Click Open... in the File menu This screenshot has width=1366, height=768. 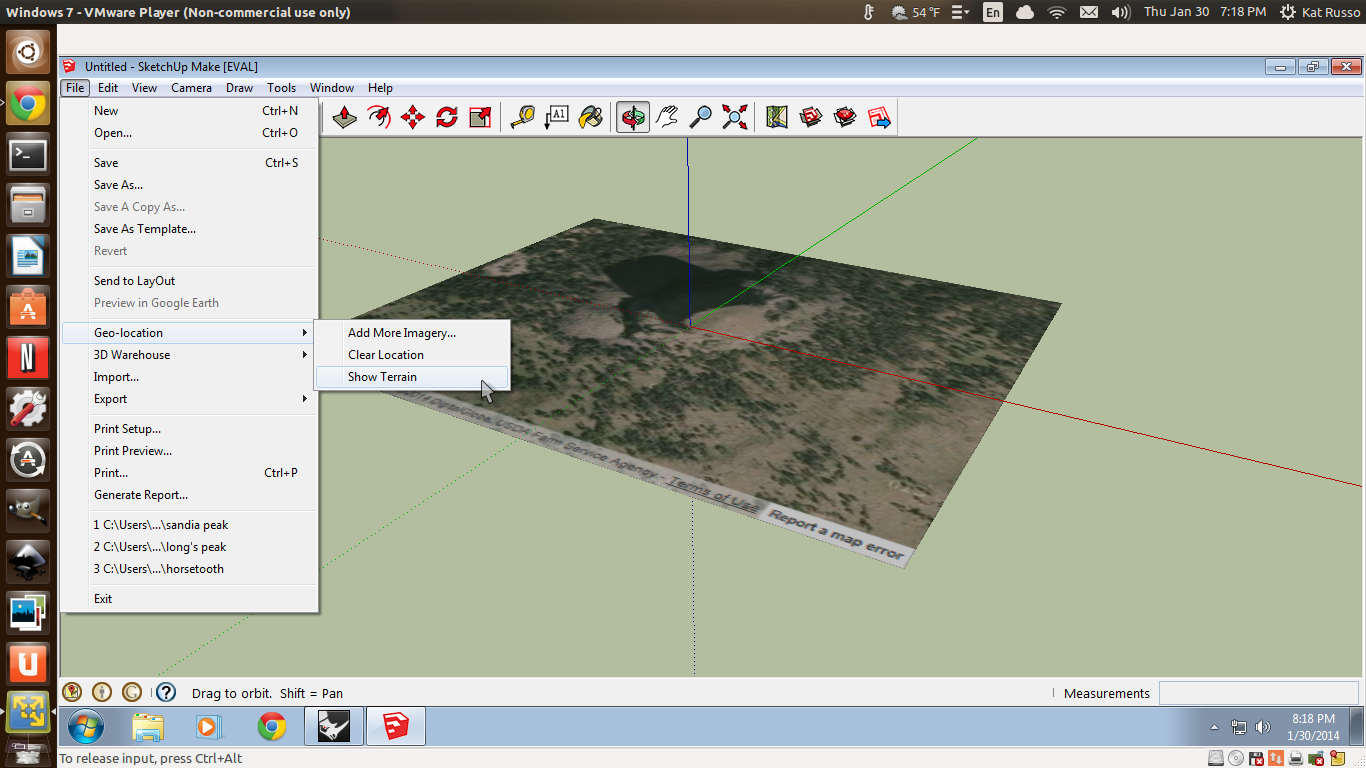coord(188,133)
